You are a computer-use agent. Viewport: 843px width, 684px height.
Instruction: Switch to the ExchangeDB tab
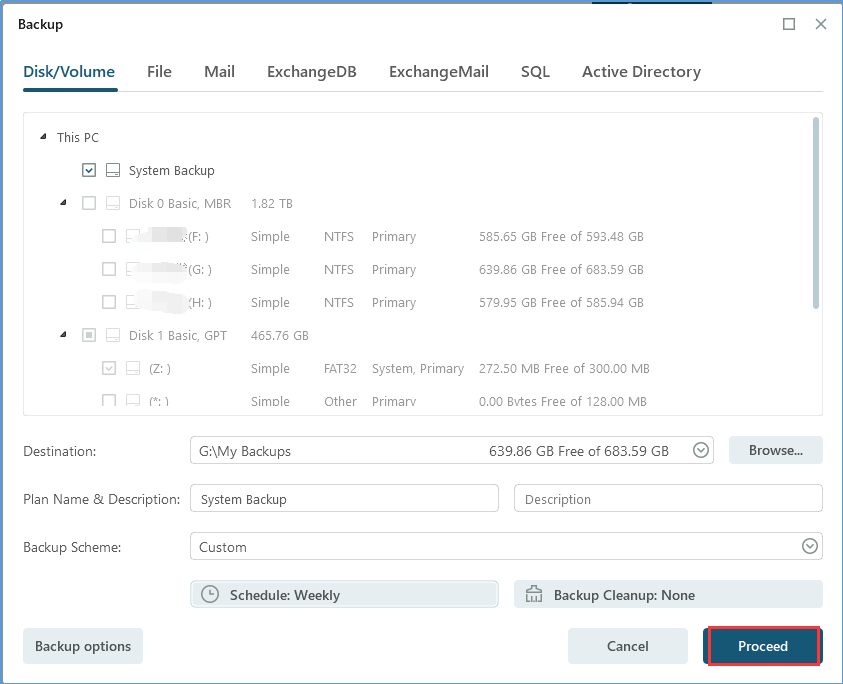tap(311, 72)
